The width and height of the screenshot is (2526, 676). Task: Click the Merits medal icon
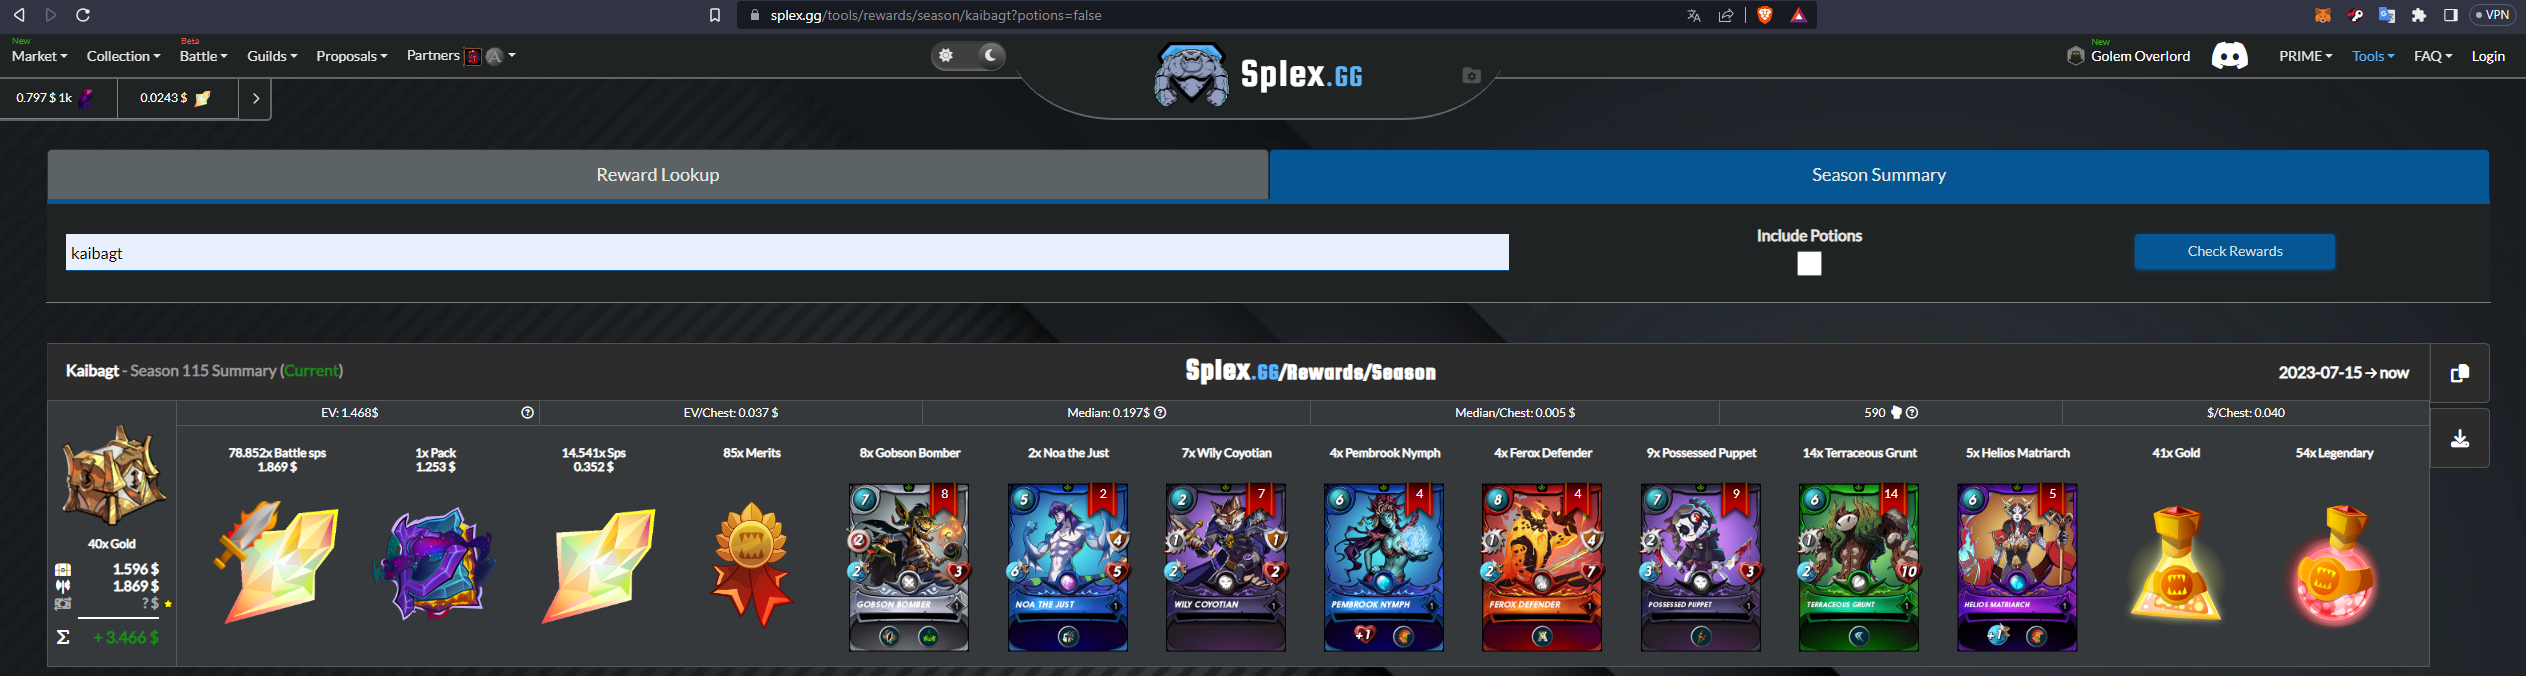point(751,565)
